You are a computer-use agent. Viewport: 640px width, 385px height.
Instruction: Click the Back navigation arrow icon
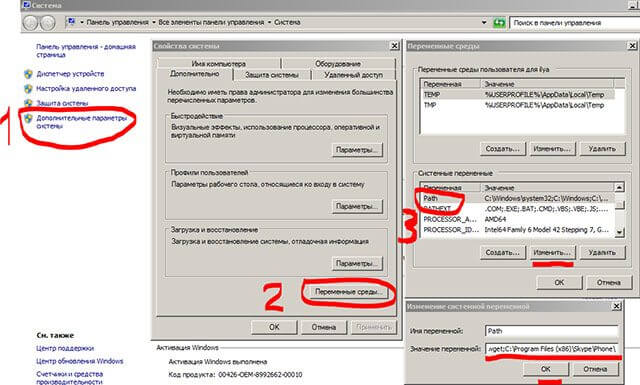pyautogui.click(x=31, y=23)
